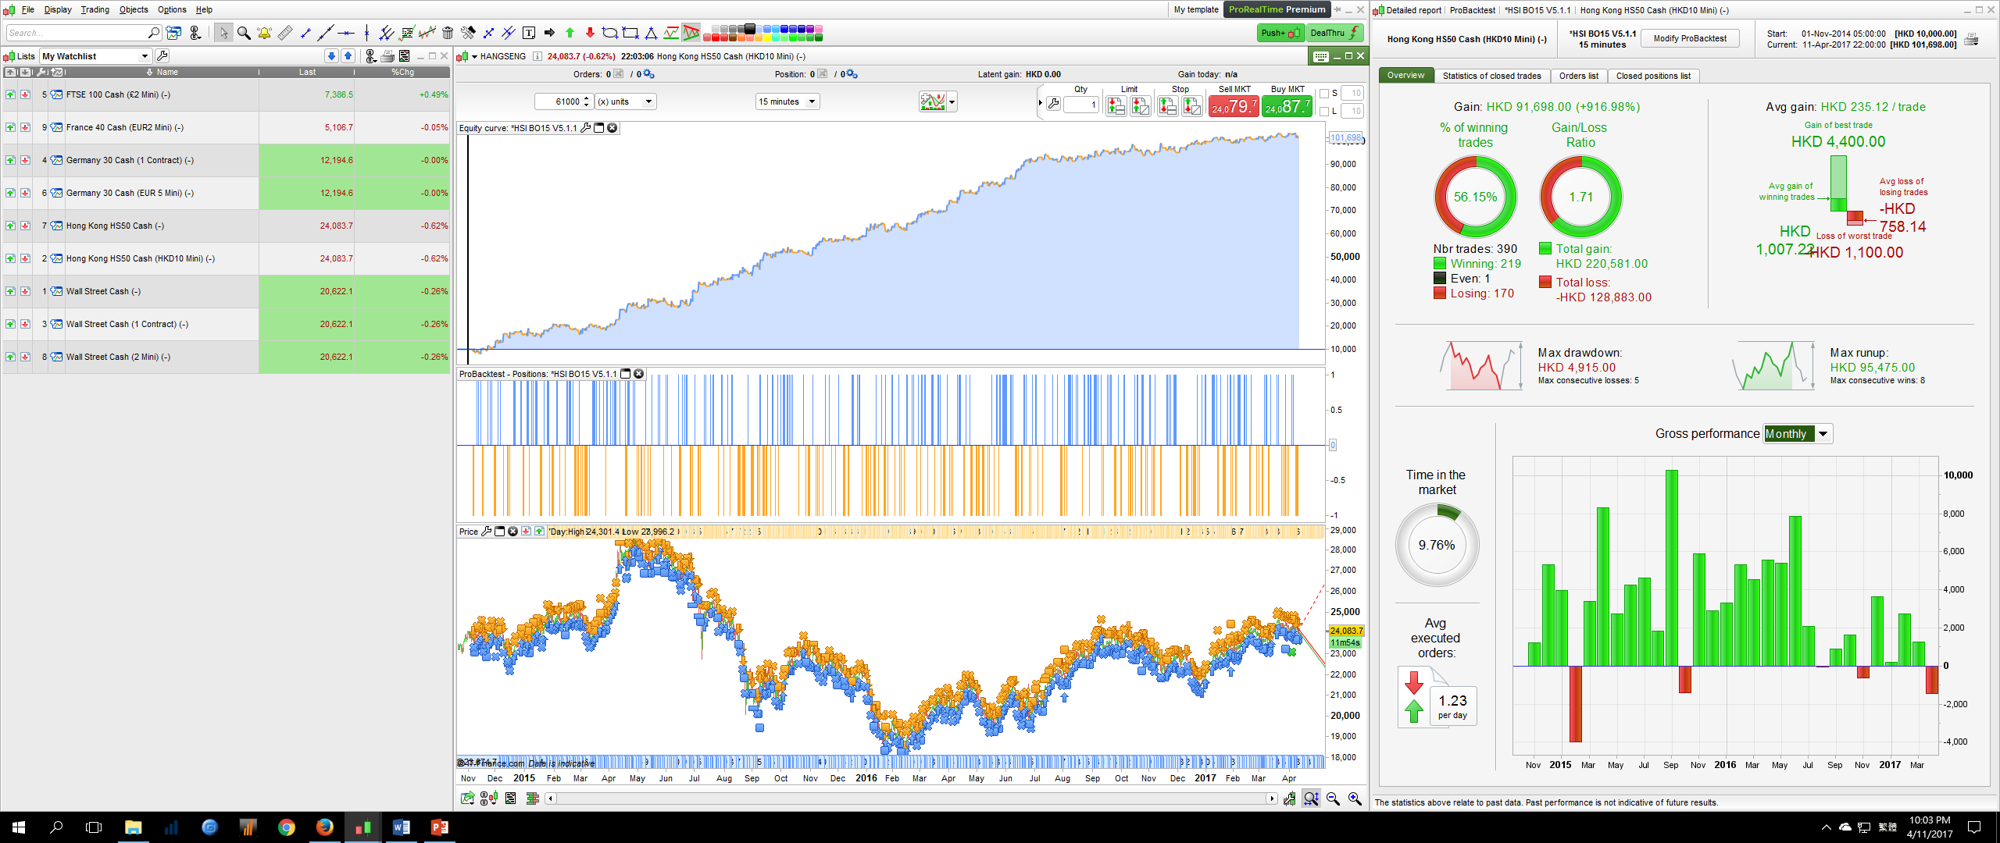
Task: Switch to Statistics of closed trades tab
Action: (1491, 76)
